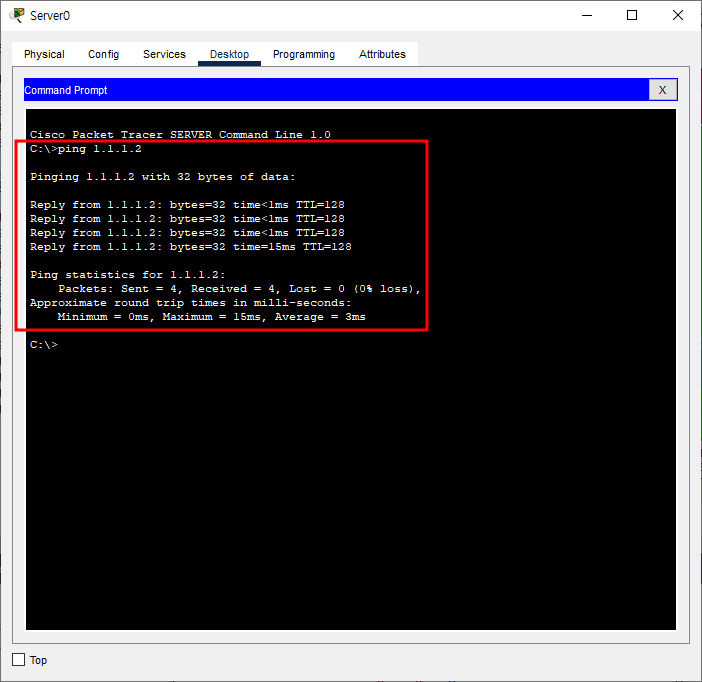Screen dimensions: 702x682
Task: Maximize the Server0 window
Action: pyautogui.click(x=632, y=15)
